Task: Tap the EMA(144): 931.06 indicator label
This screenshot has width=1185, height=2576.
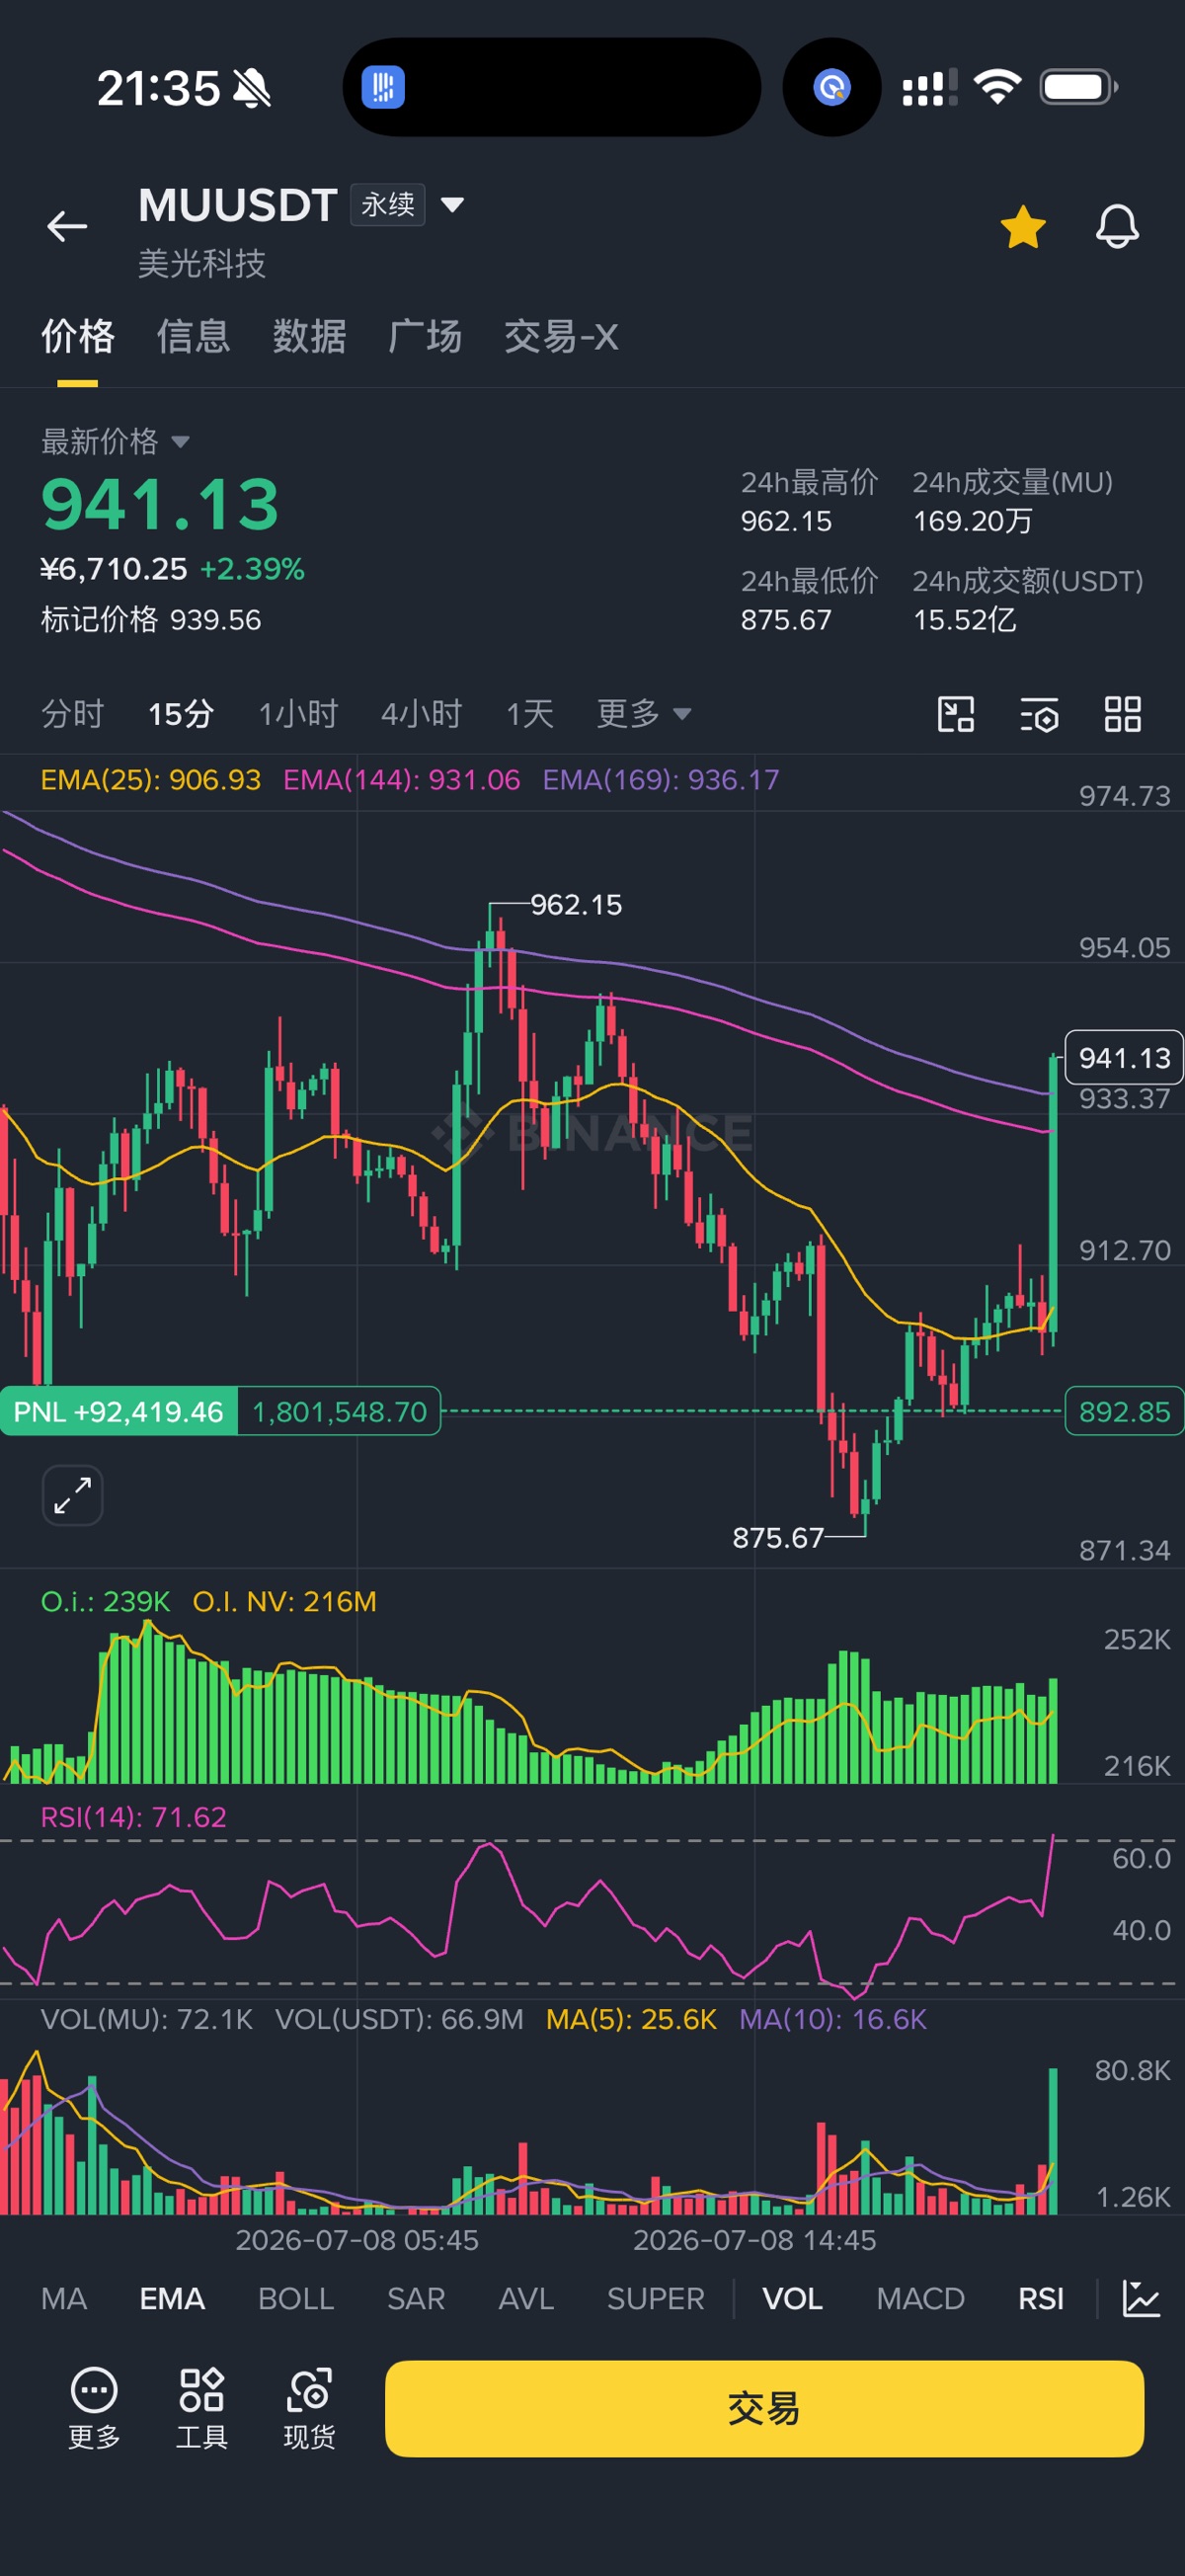Action: click(401, 780)
